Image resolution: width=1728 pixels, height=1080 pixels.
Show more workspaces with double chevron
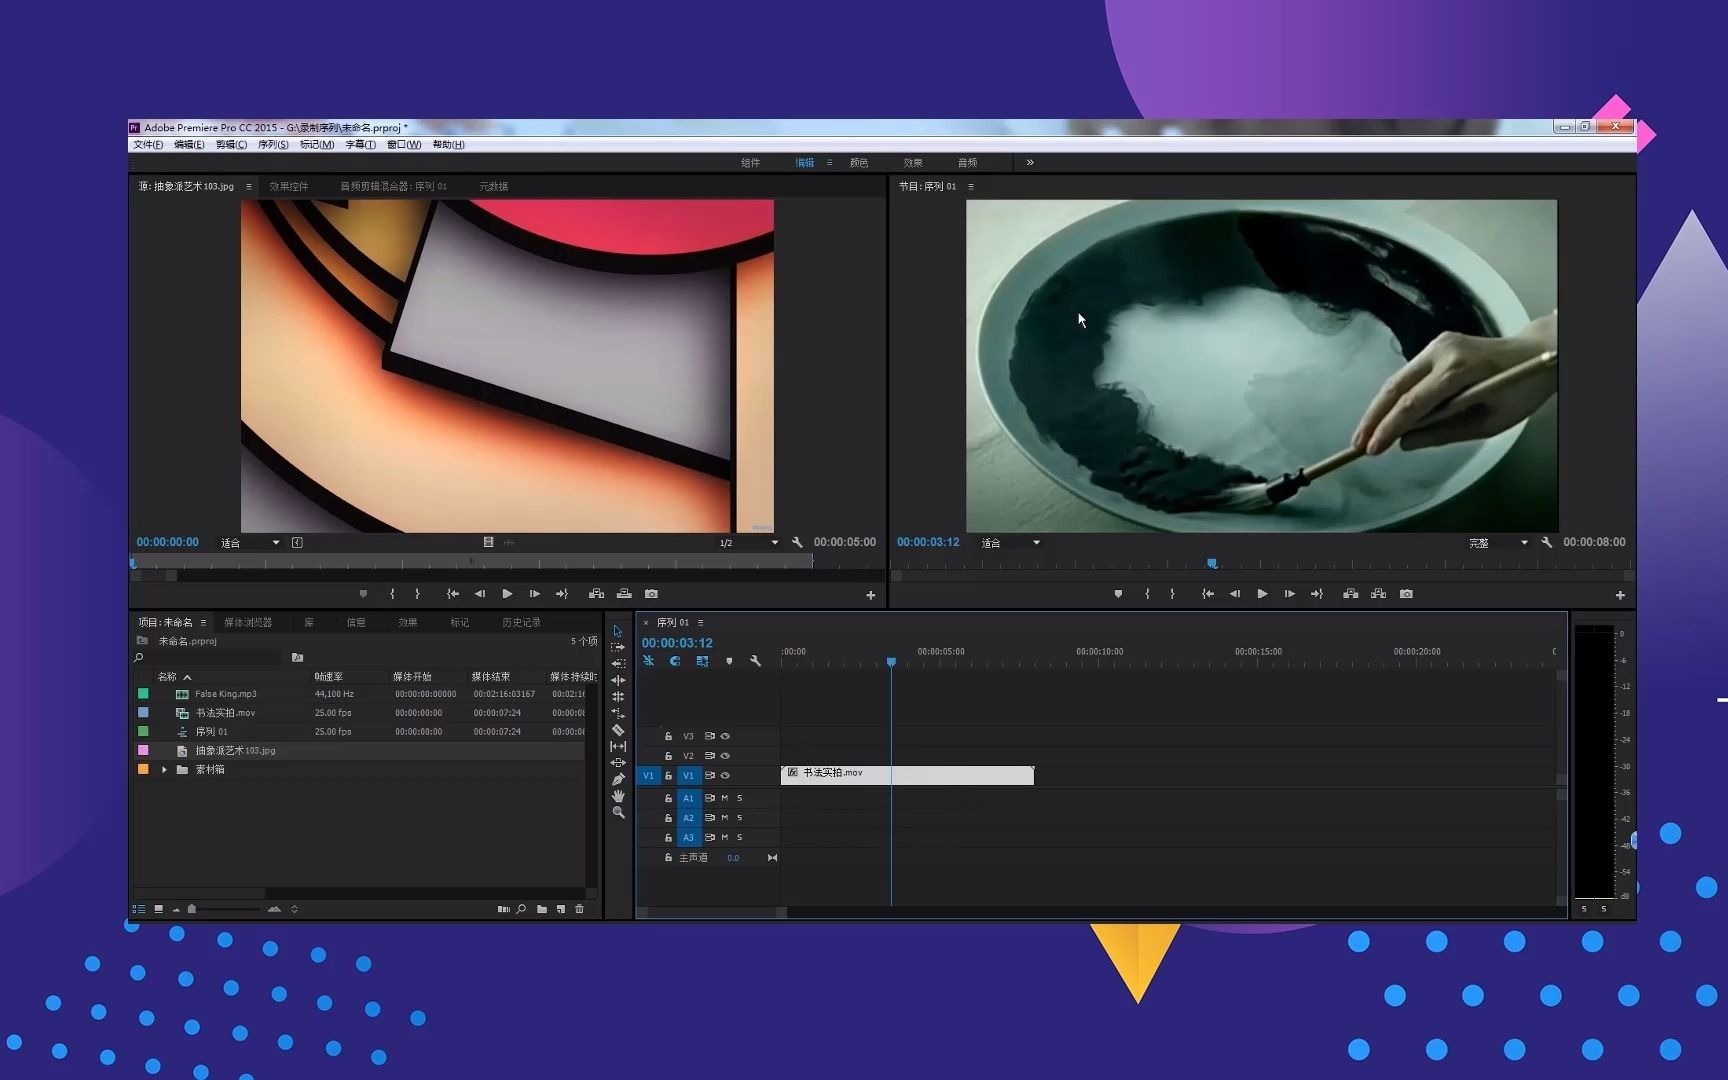pos(1030,162)
